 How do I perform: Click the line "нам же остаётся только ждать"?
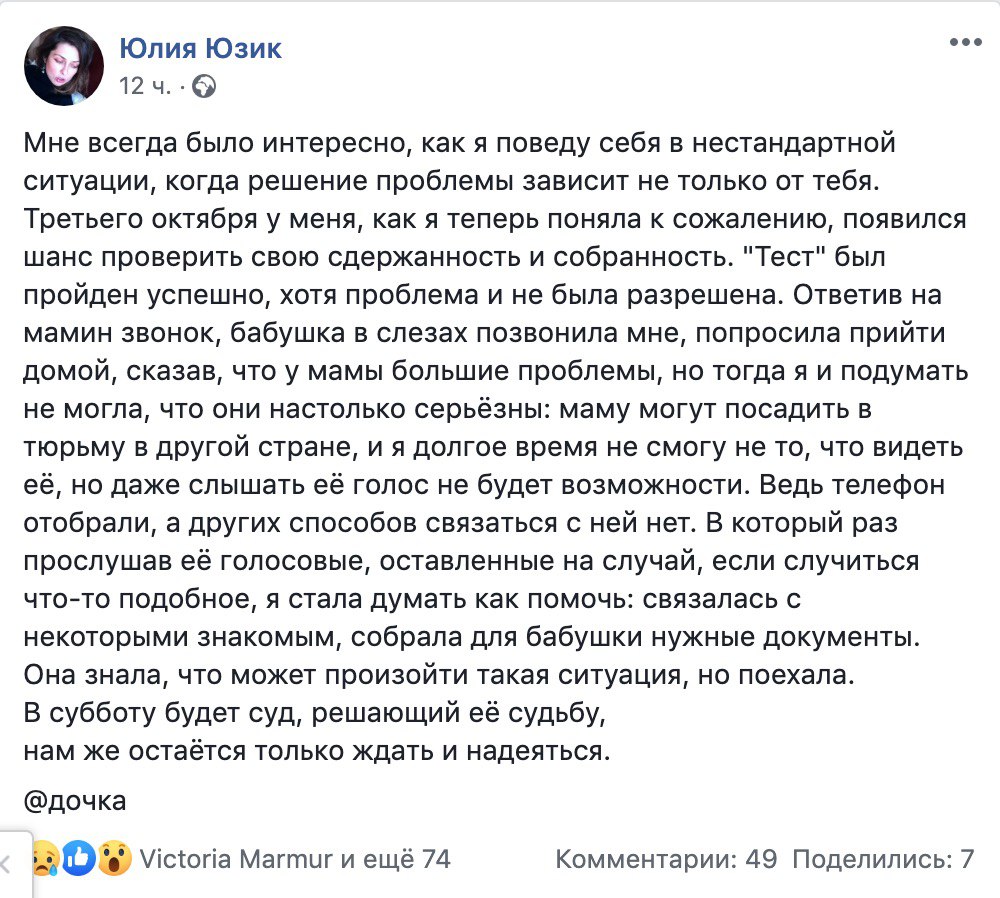(316, 750)
